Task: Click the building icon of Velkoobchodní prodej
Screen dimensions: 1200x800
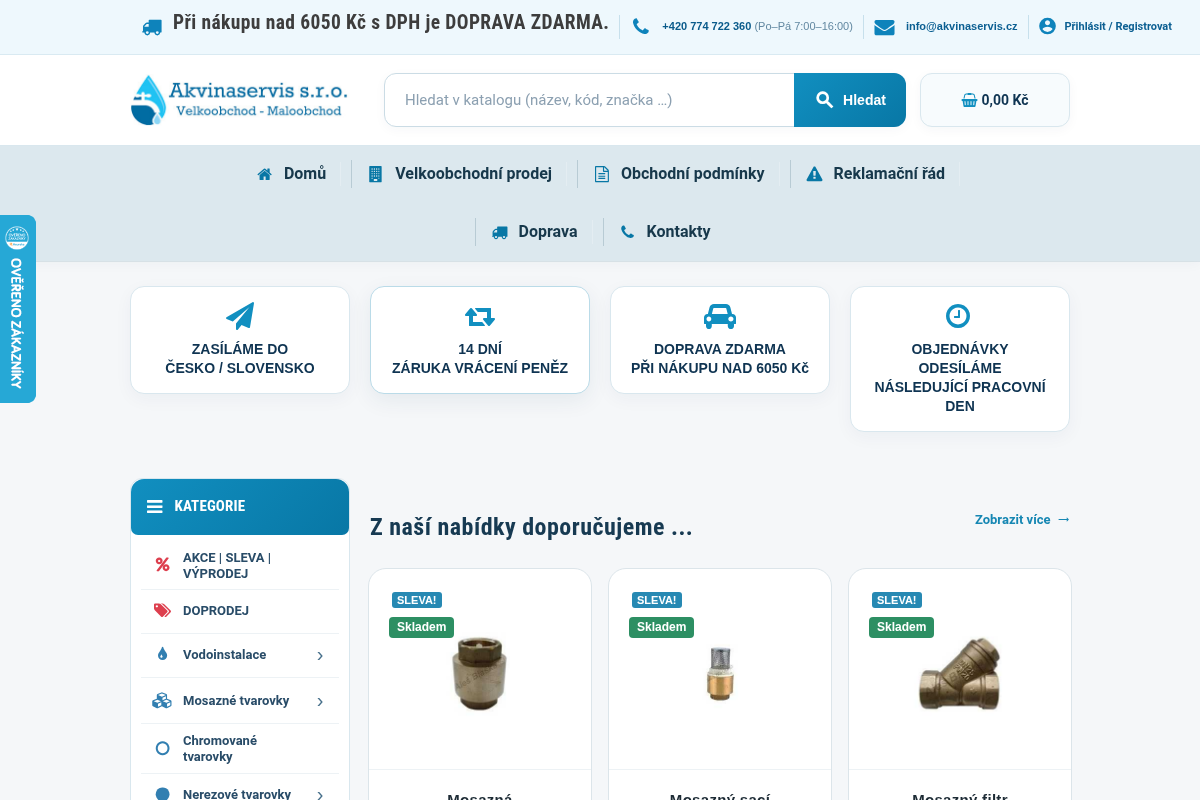Action: (x=375, y=174)
